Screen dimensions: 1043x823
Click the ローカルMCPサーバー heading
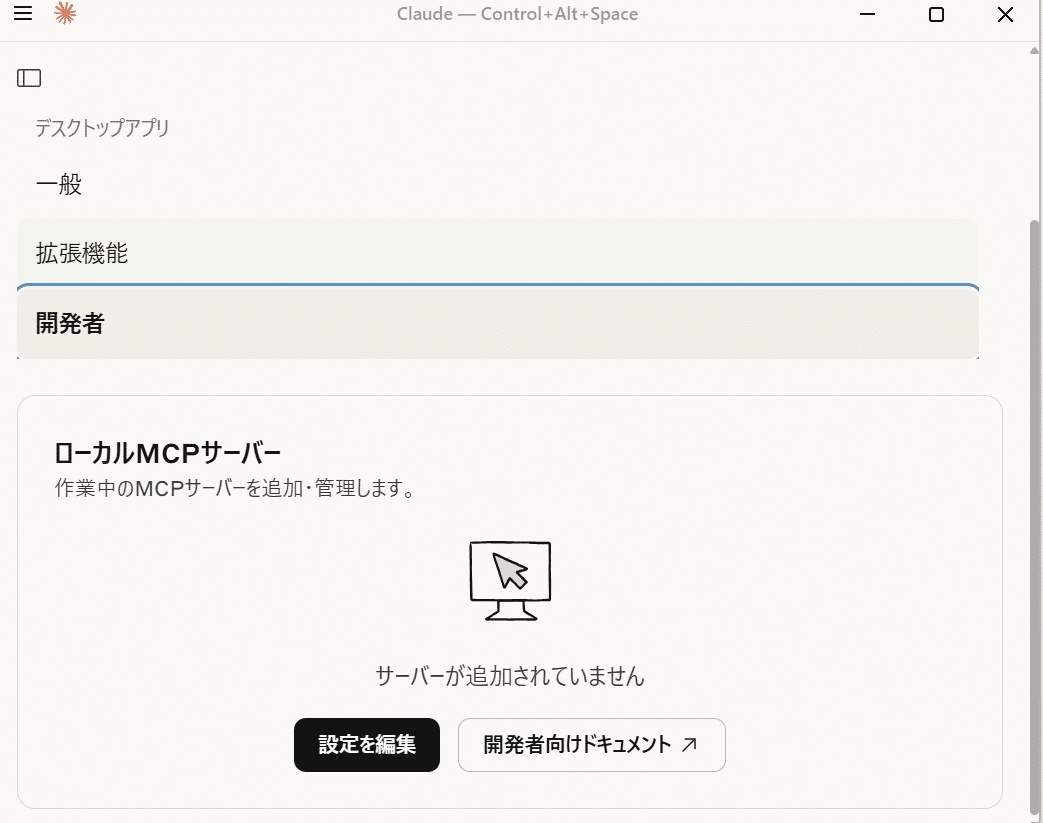click(167, 453)
